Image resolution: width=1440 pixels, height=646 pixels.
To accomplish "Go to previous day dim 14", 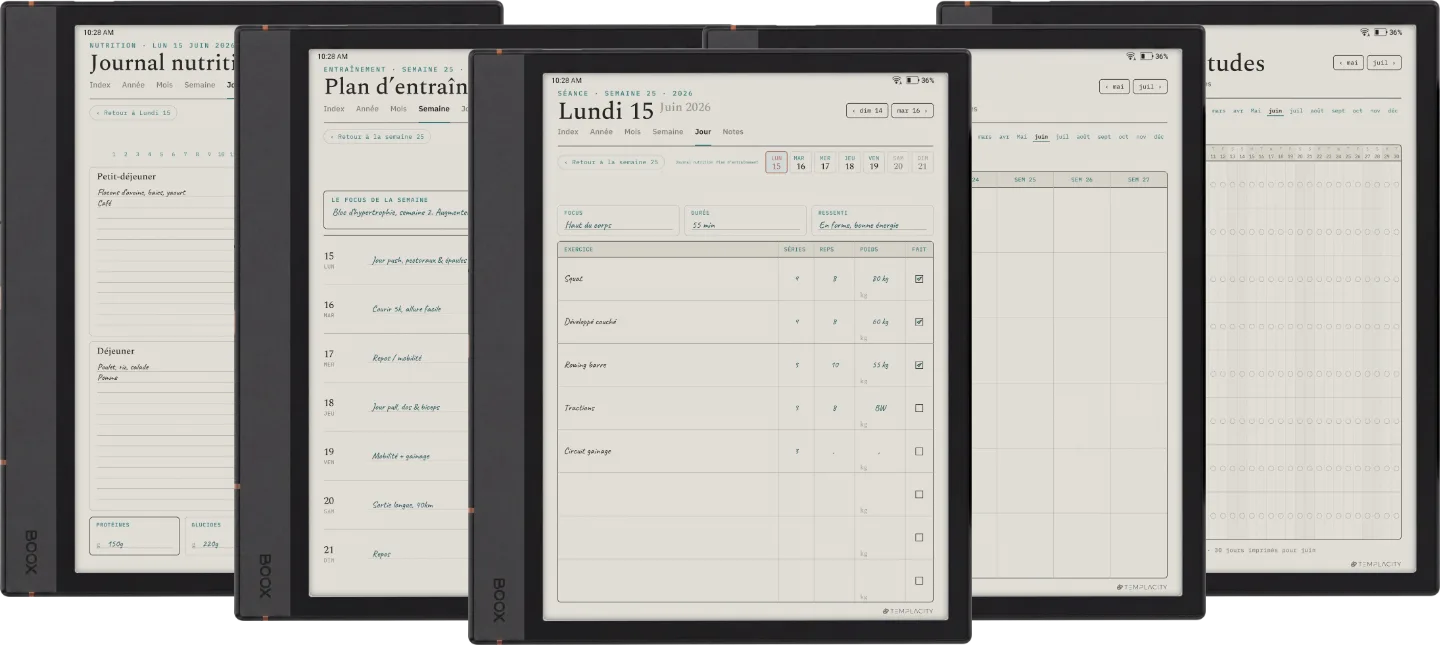I will pos(867,110).
